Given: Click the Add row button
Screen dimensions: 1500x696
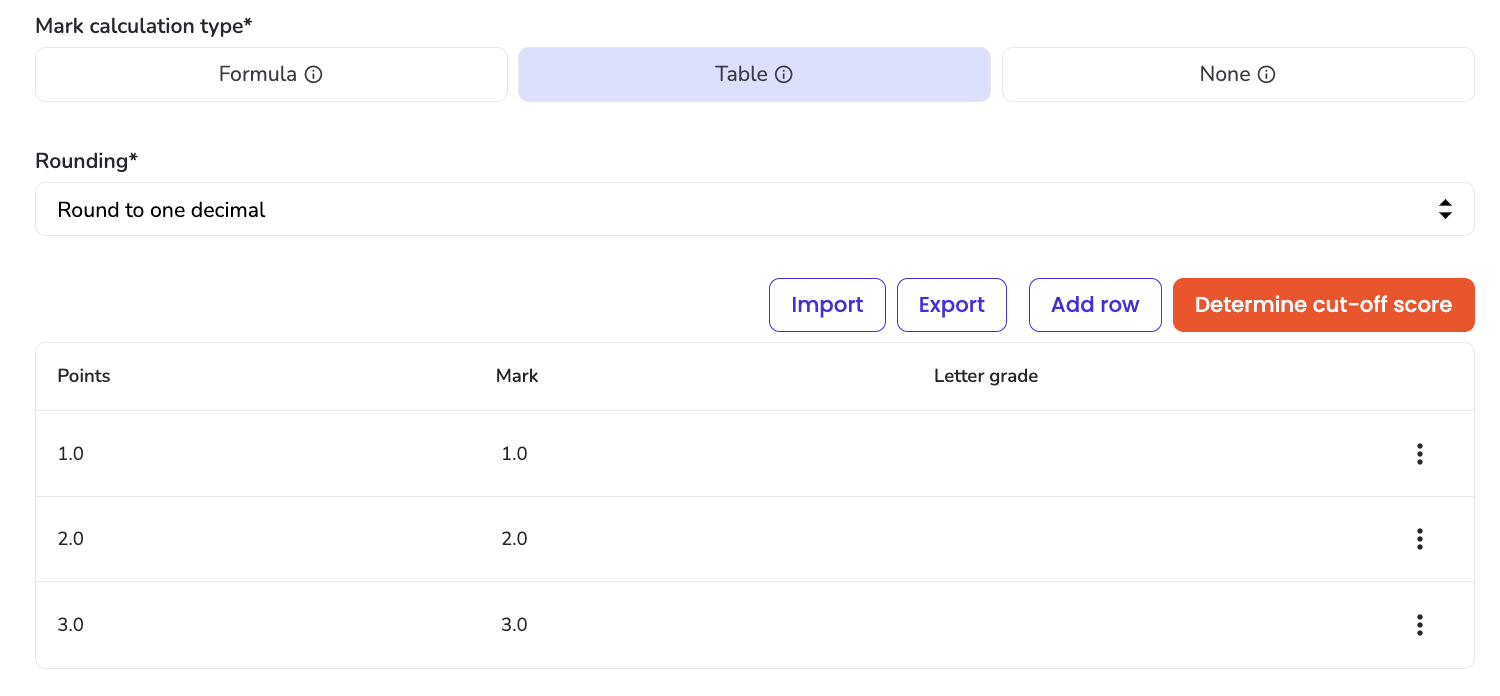Looking at the screenshot, I should click(1095, 305).
